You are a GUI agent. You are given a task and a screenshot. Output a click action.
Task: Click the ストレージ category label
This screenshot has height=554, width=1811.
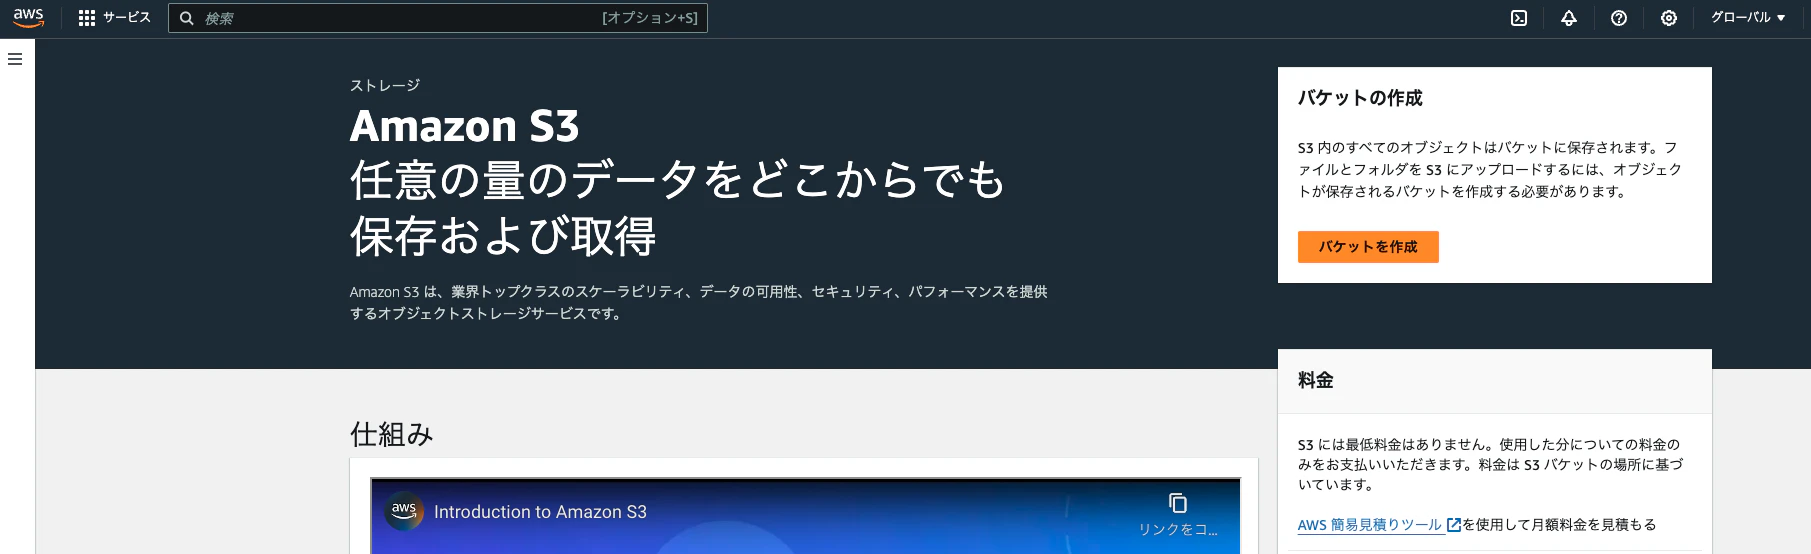385,86
